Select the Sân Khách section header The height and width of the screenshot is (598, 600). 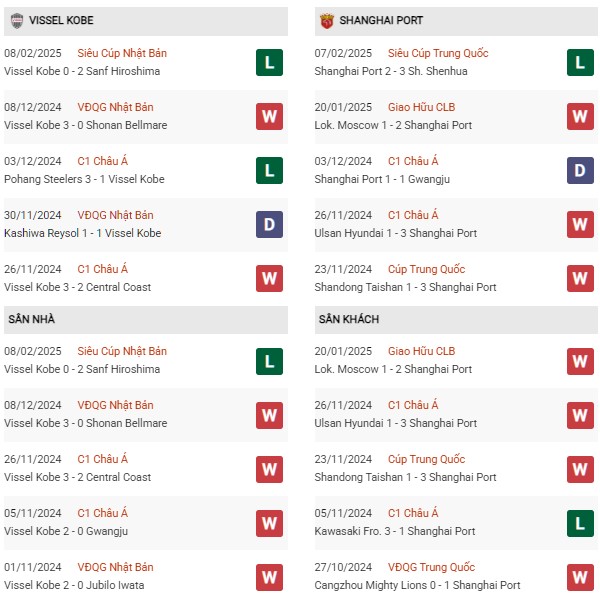click(456, 319)
